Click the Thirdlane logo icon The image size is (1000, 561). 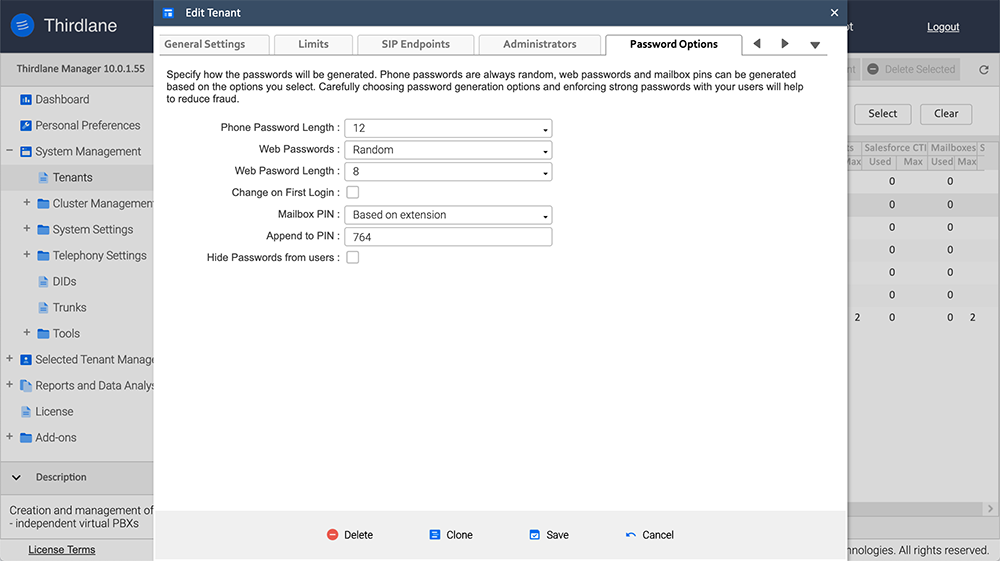[x=22, y=26]
